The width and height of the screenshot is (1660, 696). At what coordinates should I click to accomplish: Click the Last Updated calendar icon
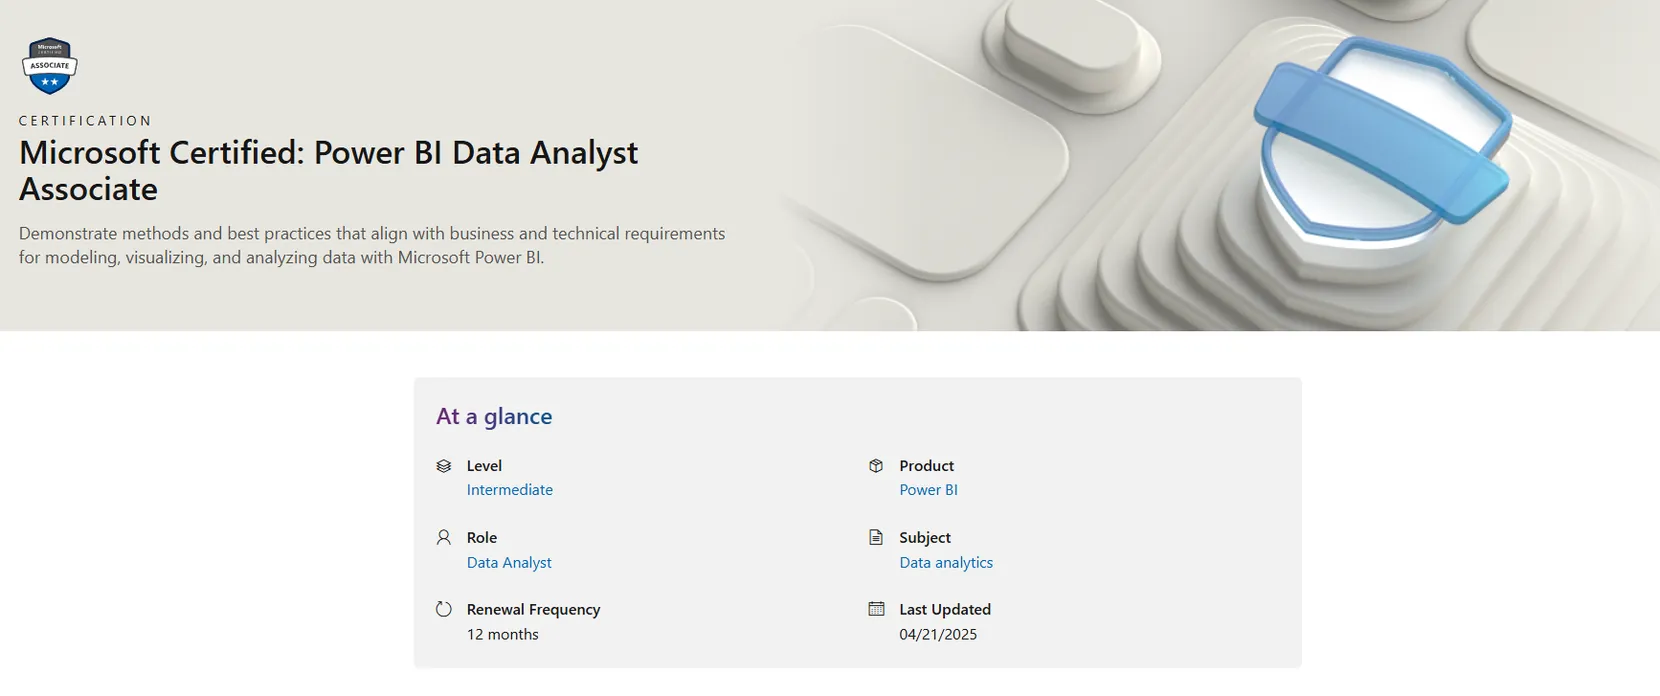point(876,609)
